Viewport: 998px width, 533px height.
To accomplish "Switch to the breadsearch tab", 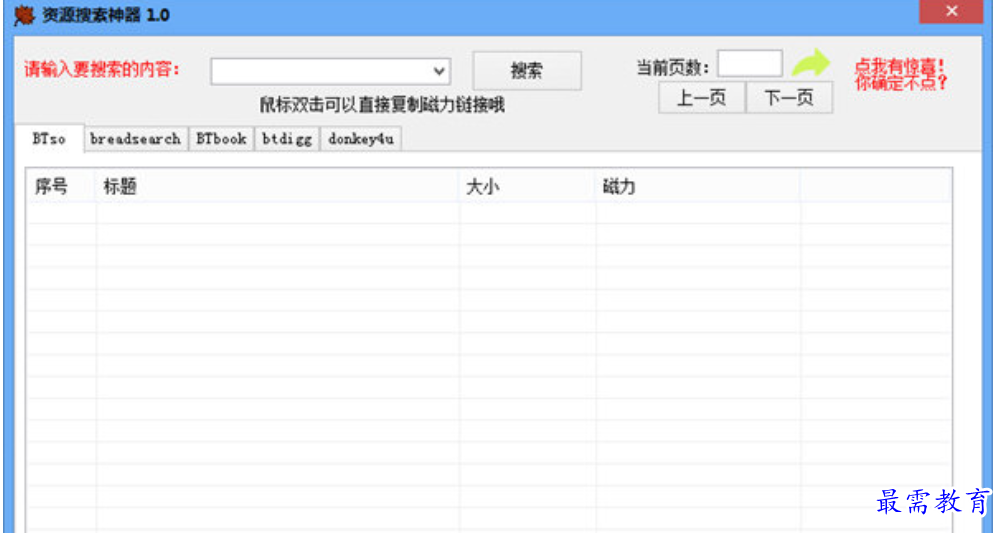I will click(x=136, y=139).
